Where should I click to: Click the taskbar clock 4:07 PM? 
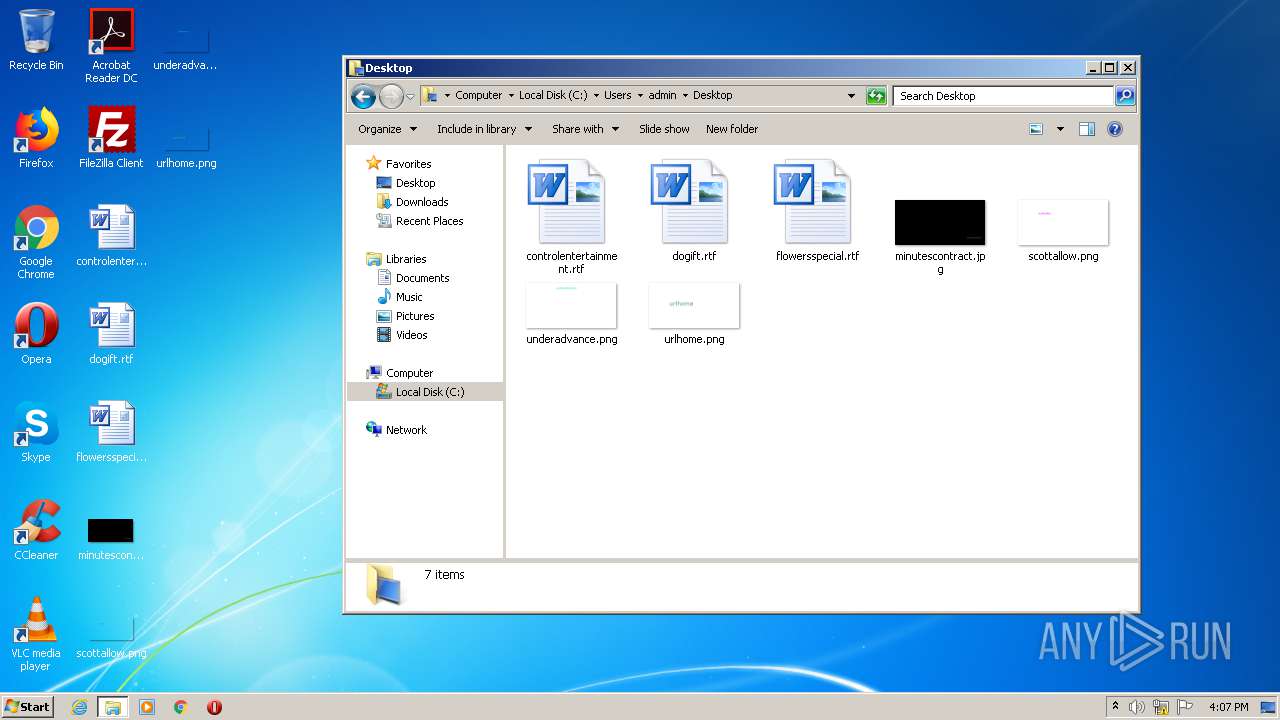[x=1228, y=707]
